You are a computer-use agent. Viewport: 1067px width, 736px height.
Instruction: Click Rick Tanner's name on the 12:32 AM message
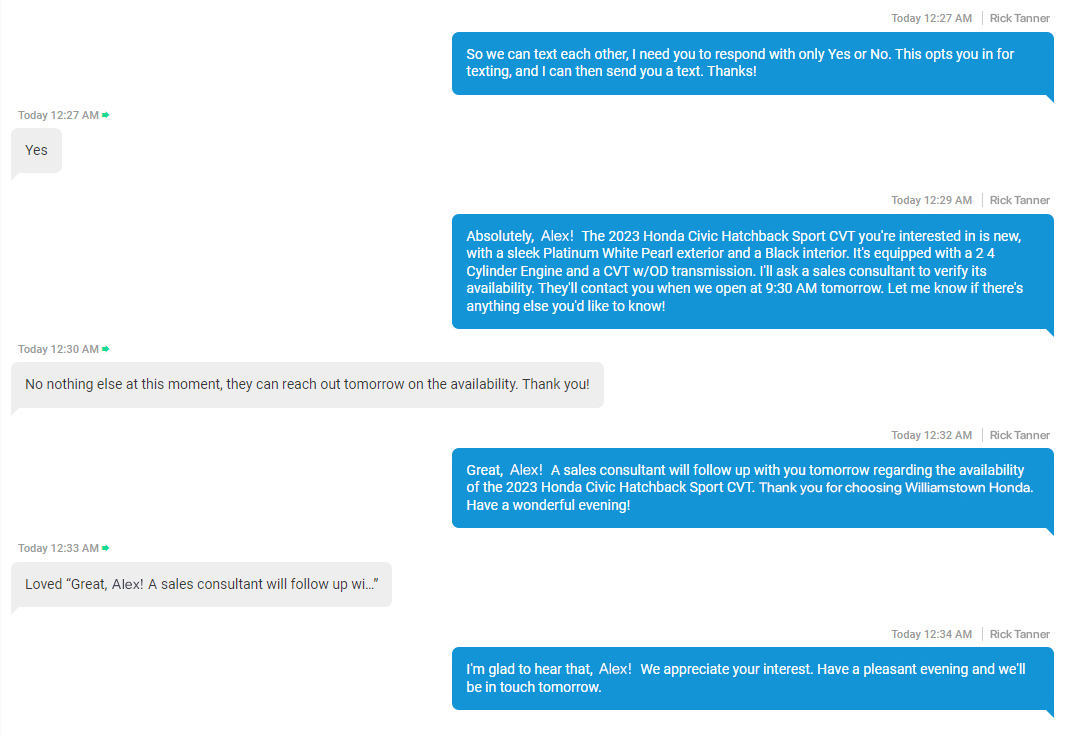pos(1019,435)
